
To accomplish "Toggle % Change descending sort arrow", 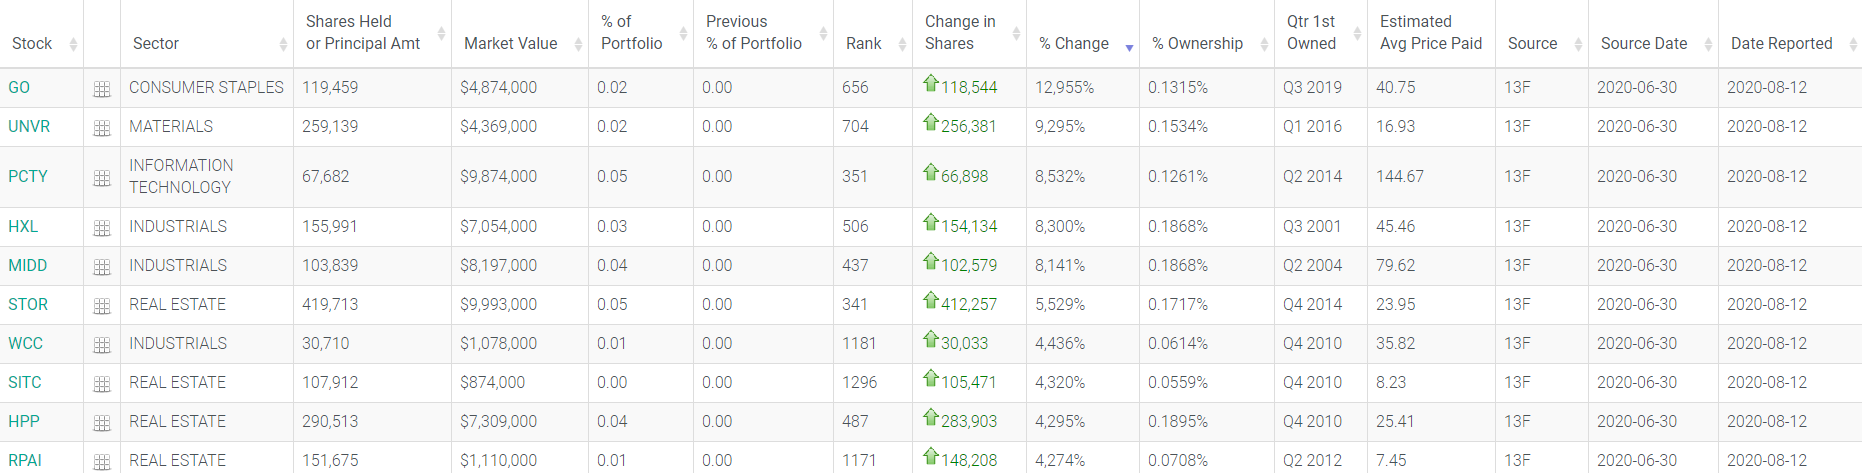I will [x=1129, y=48].
